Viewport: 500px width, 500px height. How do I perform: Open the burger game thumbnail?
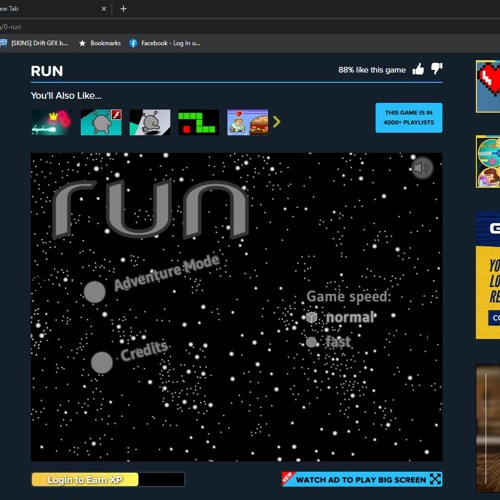coord(248,122)
